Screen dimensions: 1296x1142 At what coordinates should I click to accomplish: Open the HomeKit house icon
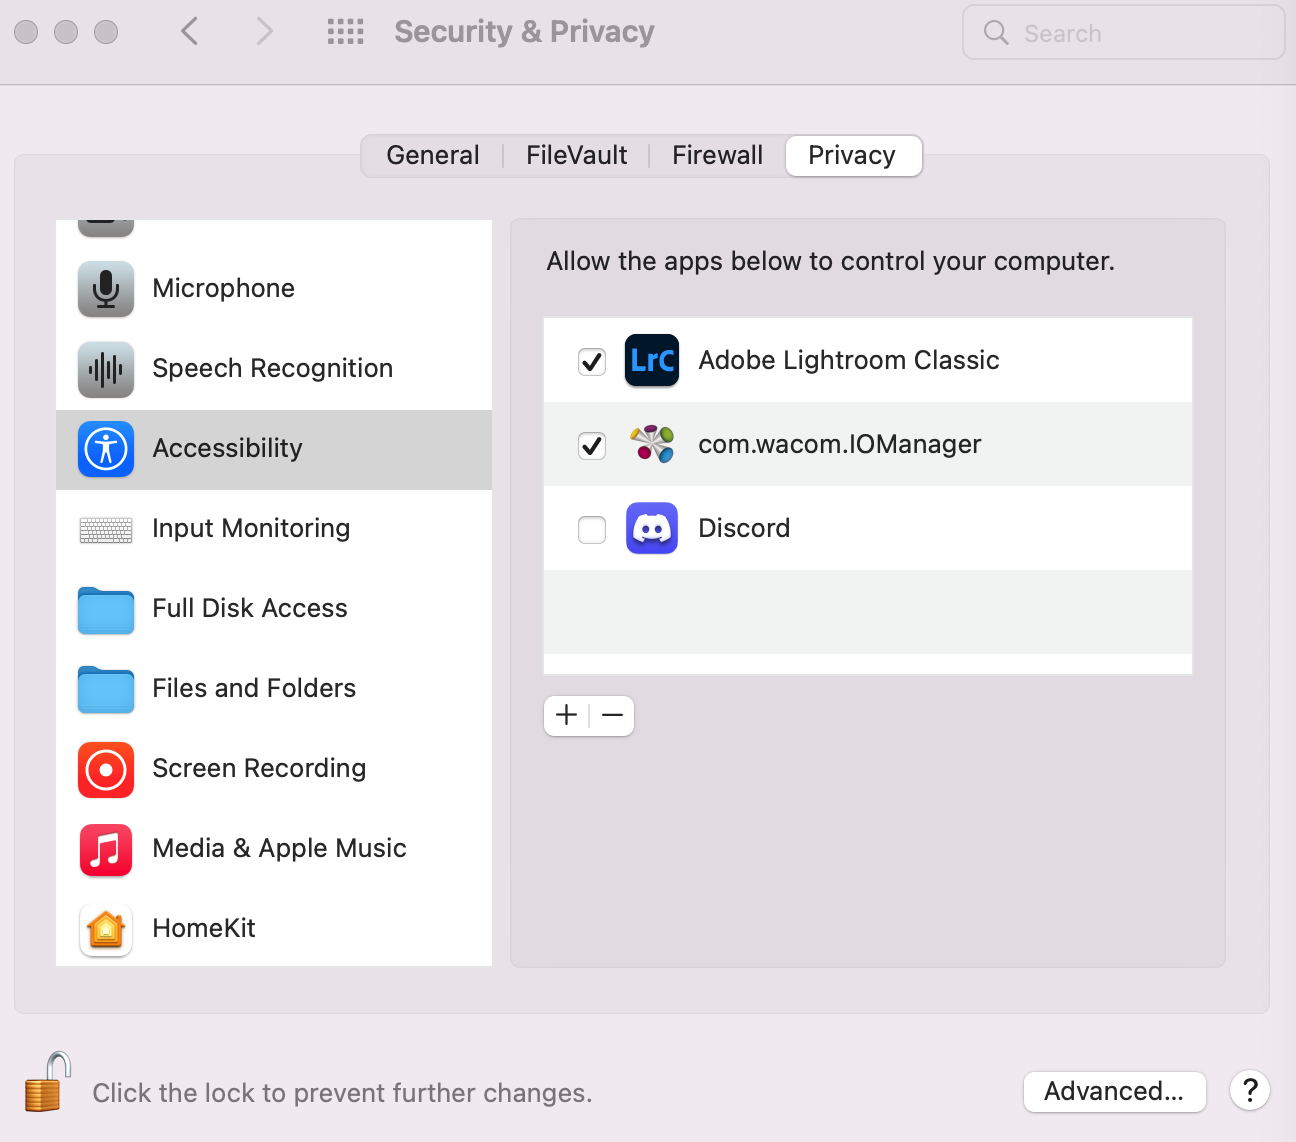pyautogui.click(x=106, y=929)
